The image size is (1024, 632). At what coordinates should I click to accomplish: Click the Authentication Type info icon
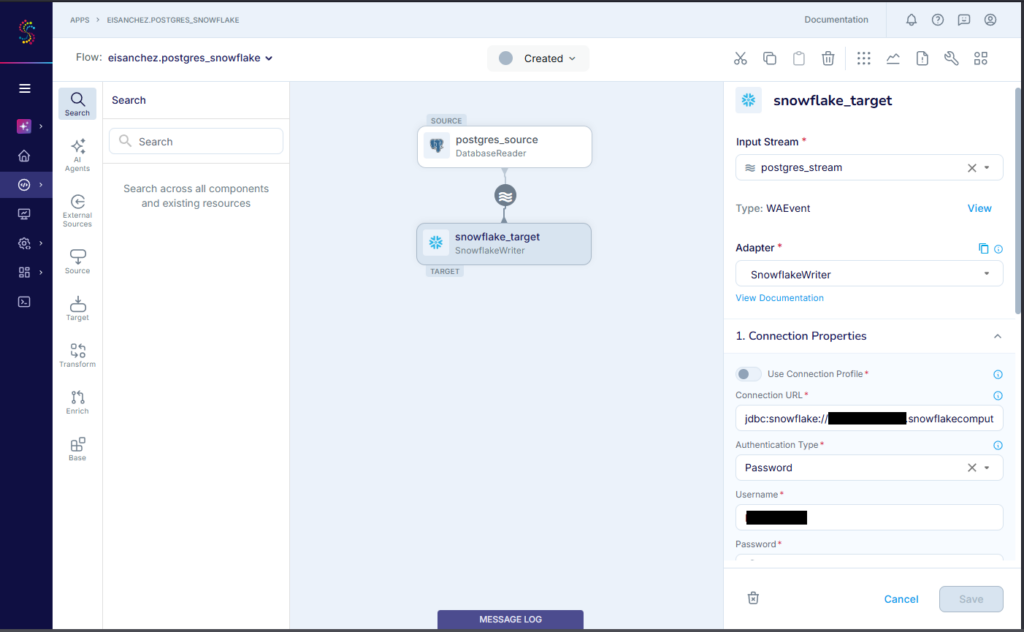tap(998, 445)
